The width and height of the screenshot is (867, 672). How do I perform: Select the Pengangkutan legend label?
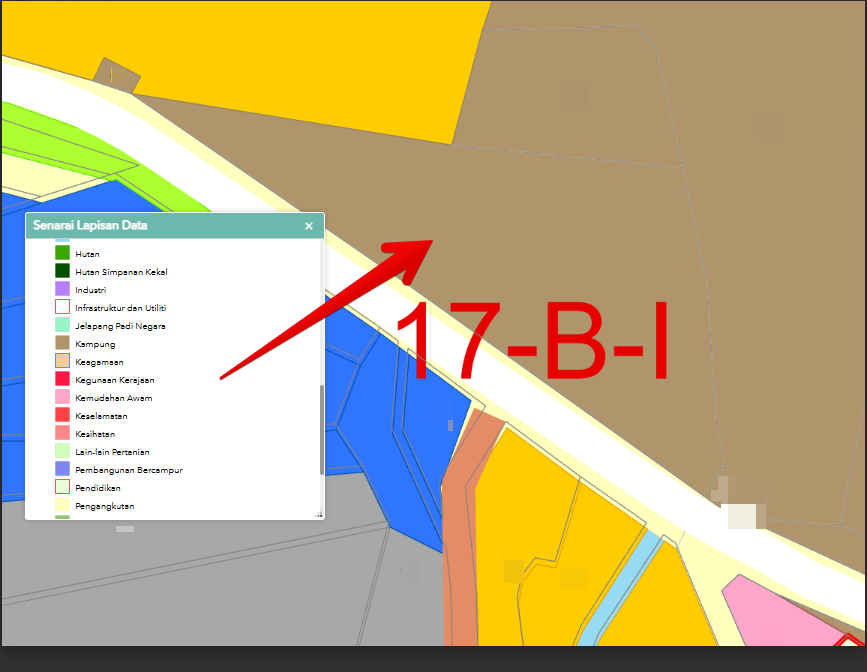click(x=104, y=506)
